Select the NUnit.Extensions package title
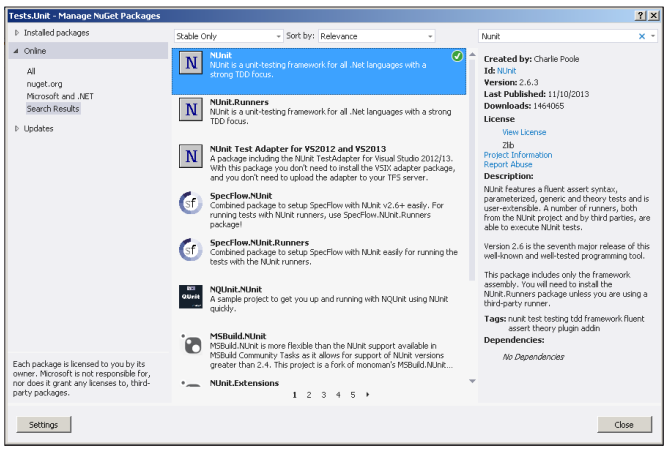This screenshot has height=449, width=669. click(244, 383)
